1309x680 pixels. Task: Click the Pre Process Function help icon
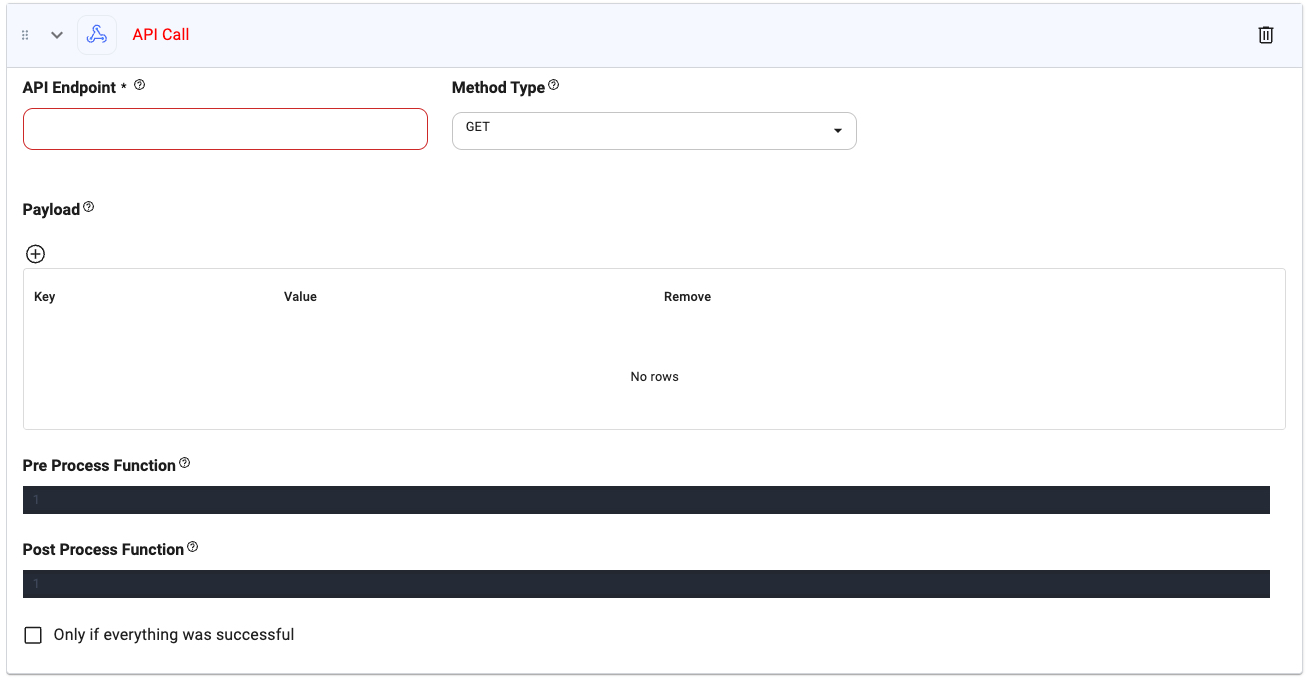pos(184,462)
